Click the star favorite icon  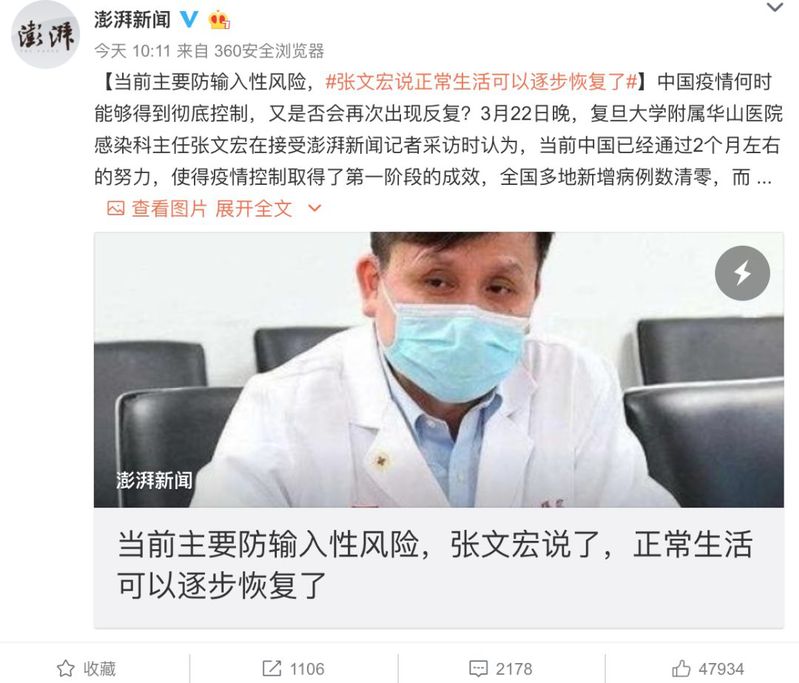coord(66,668)
